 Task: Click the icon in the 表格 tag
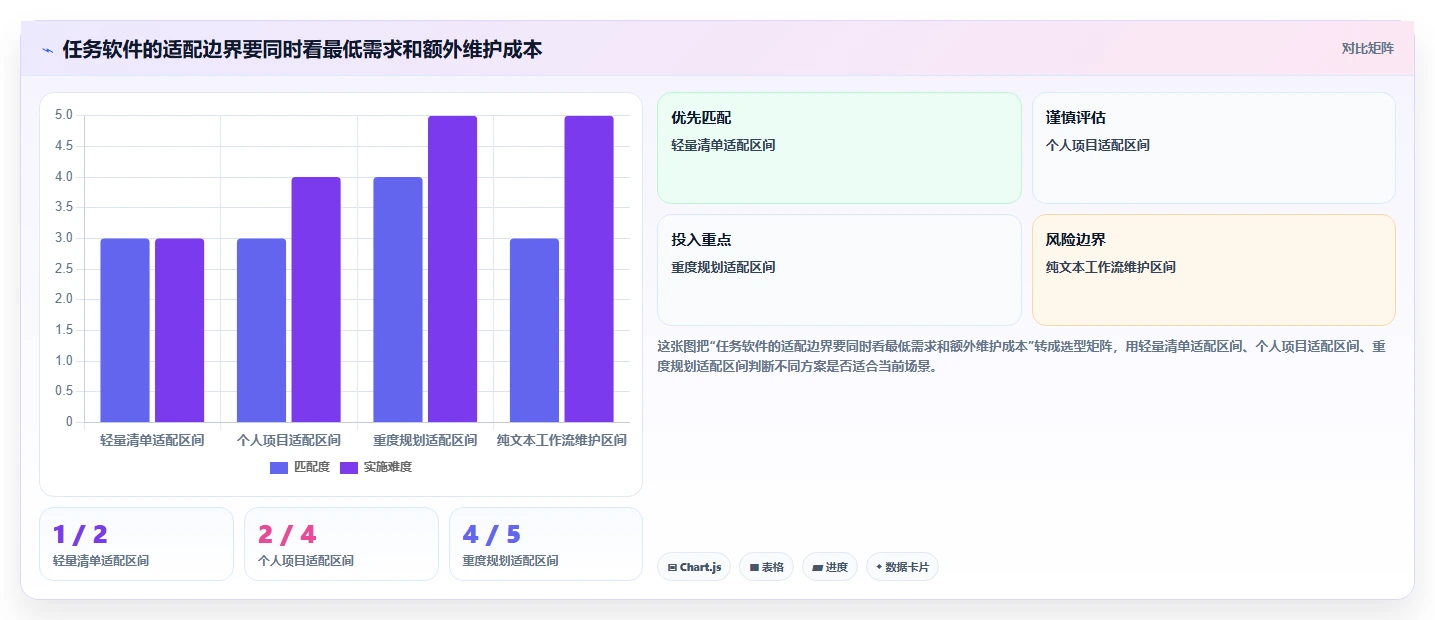click(754, 567)
